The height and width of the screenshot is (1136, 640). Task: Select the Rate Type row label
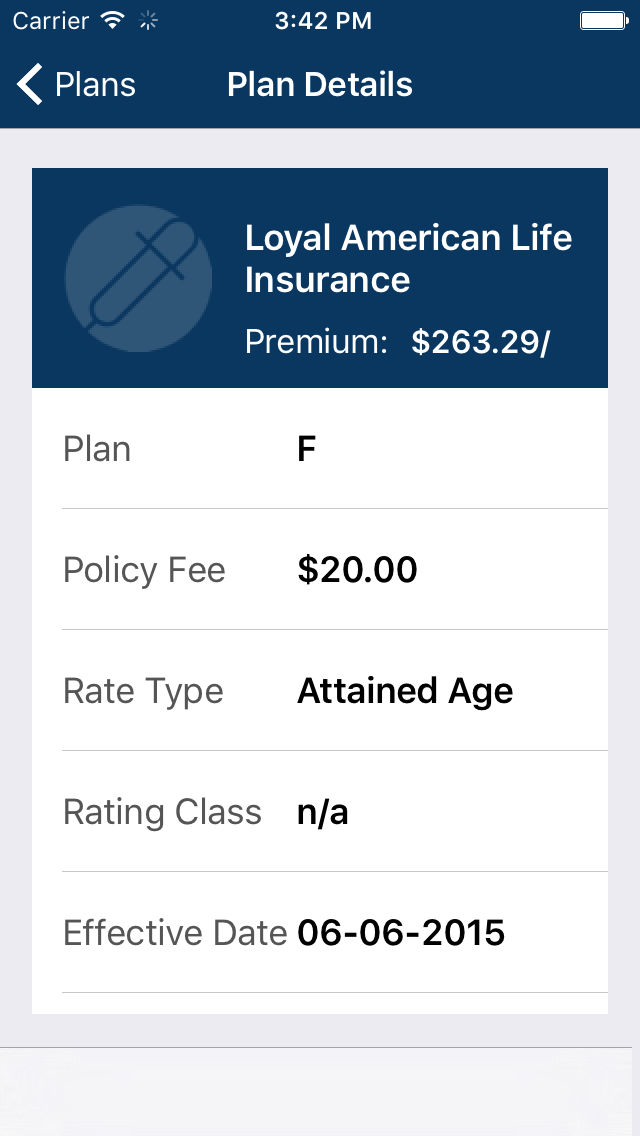coord(143,691)
